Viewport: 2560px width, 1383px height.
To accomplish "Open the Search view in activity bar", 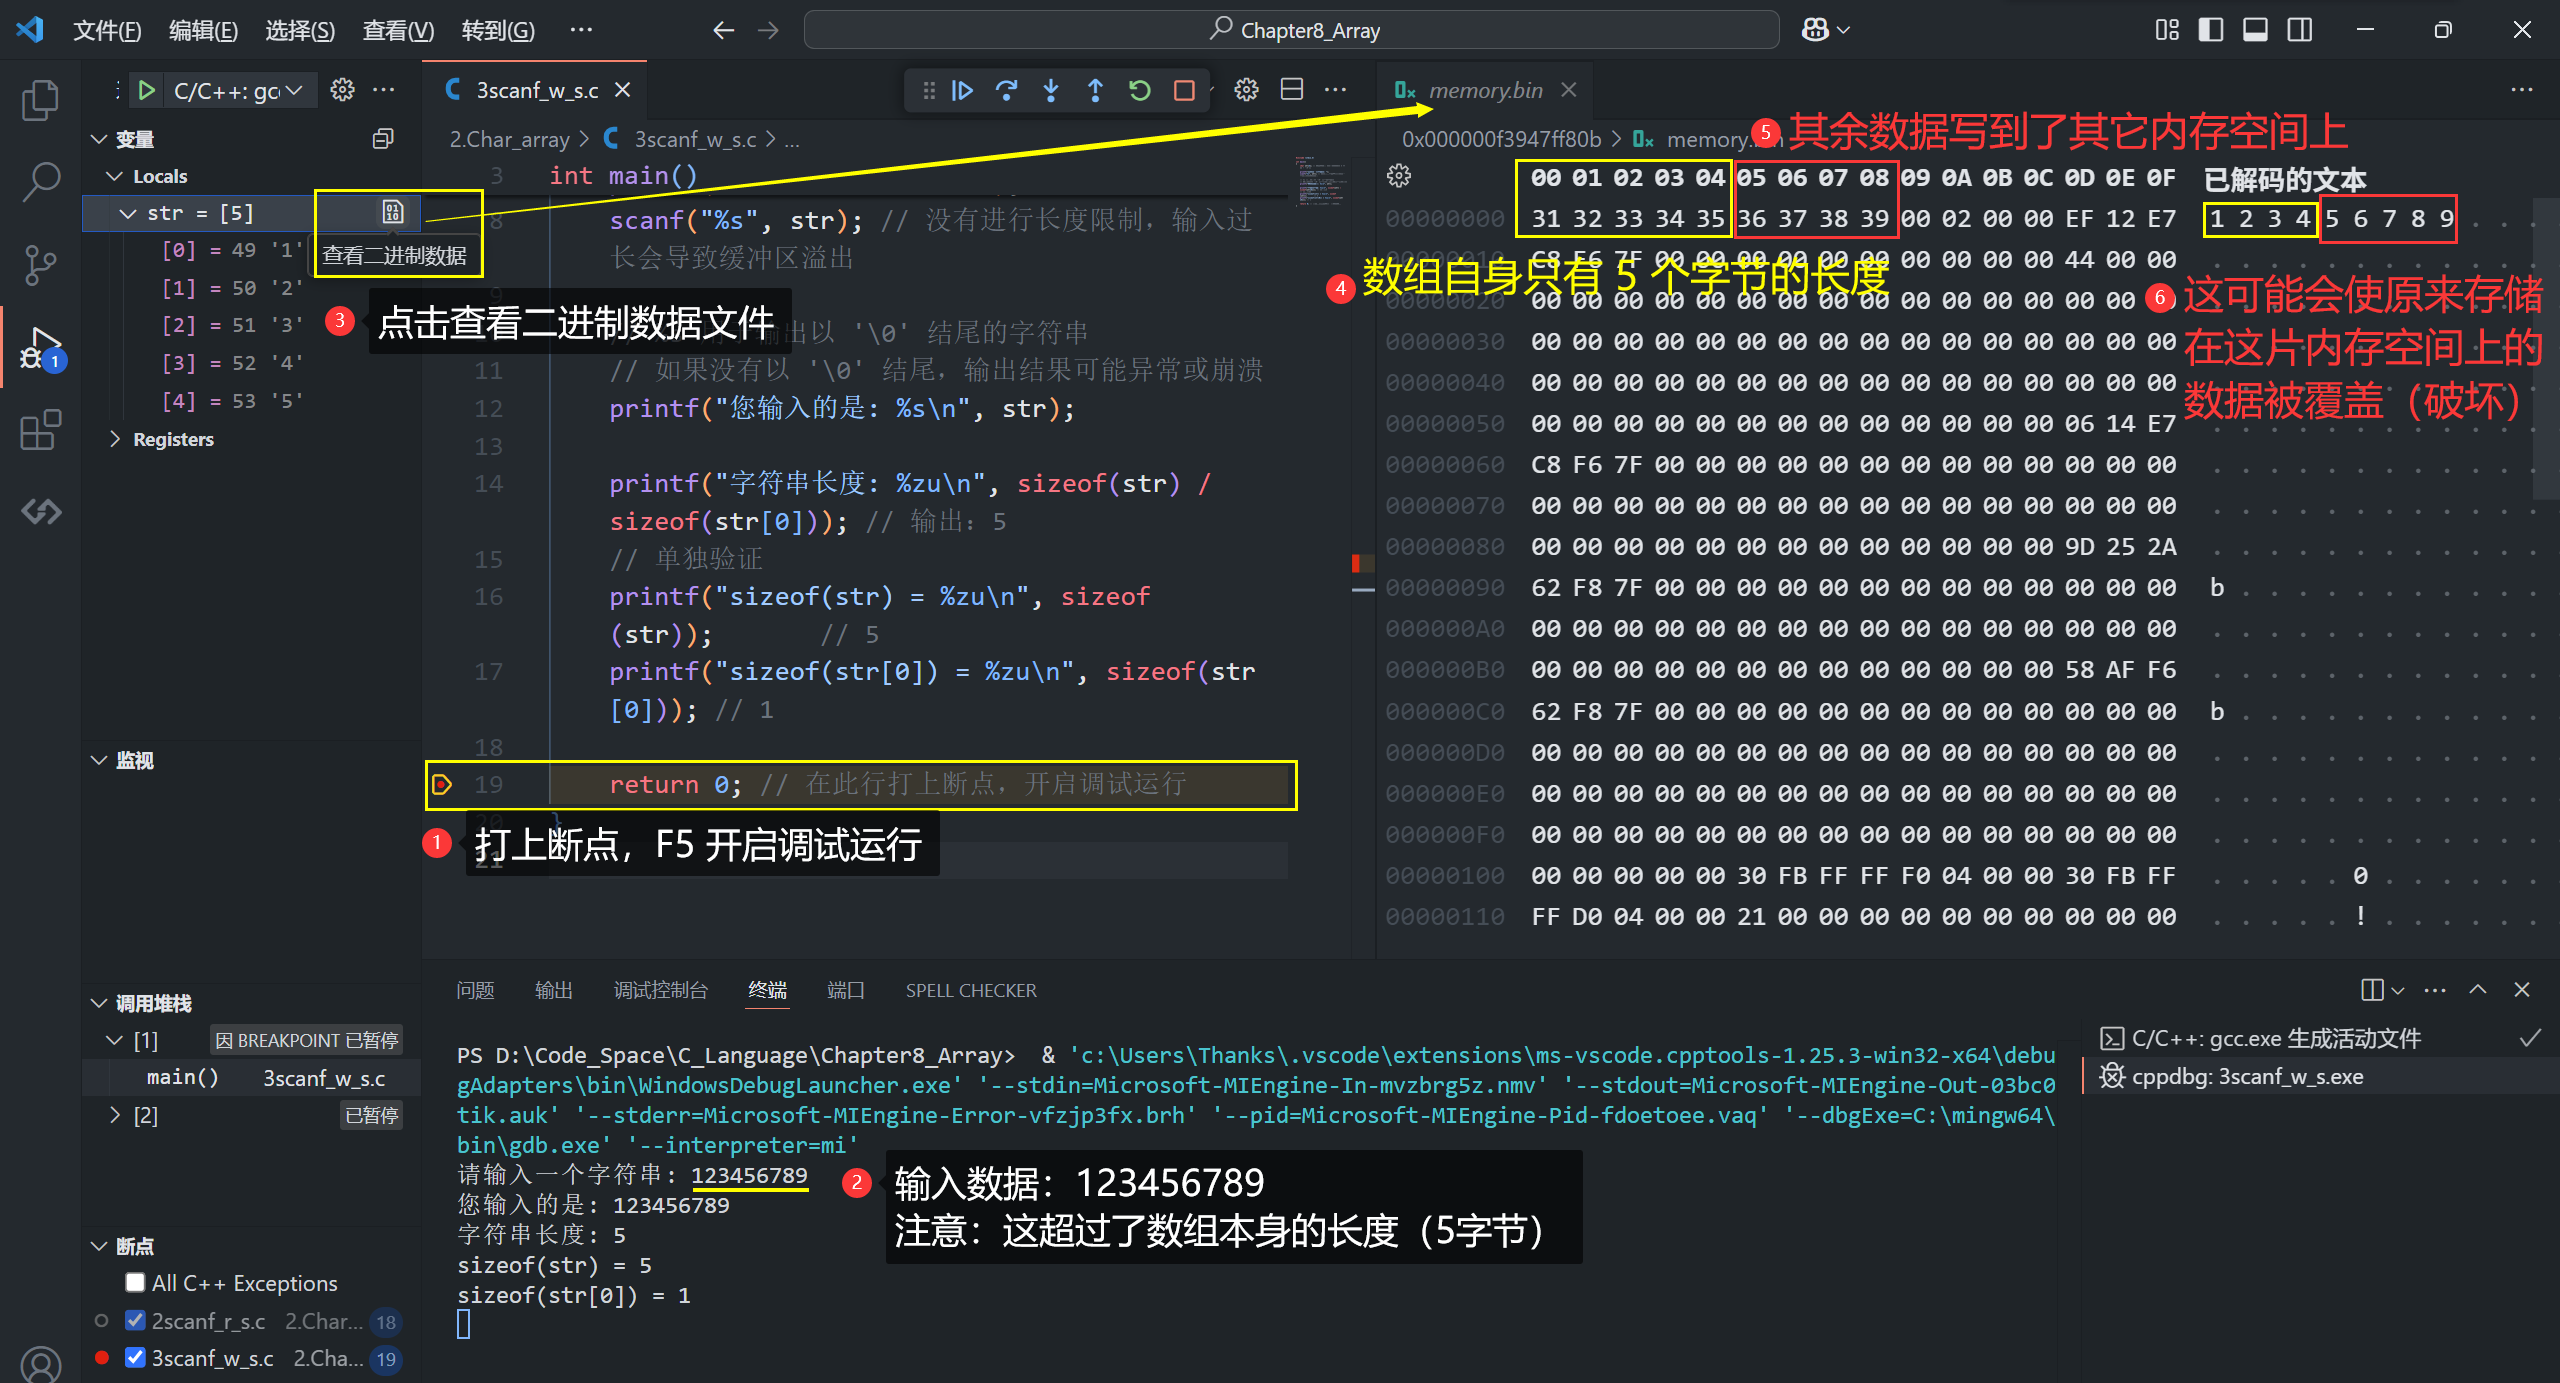I will (x=40, y=182).
